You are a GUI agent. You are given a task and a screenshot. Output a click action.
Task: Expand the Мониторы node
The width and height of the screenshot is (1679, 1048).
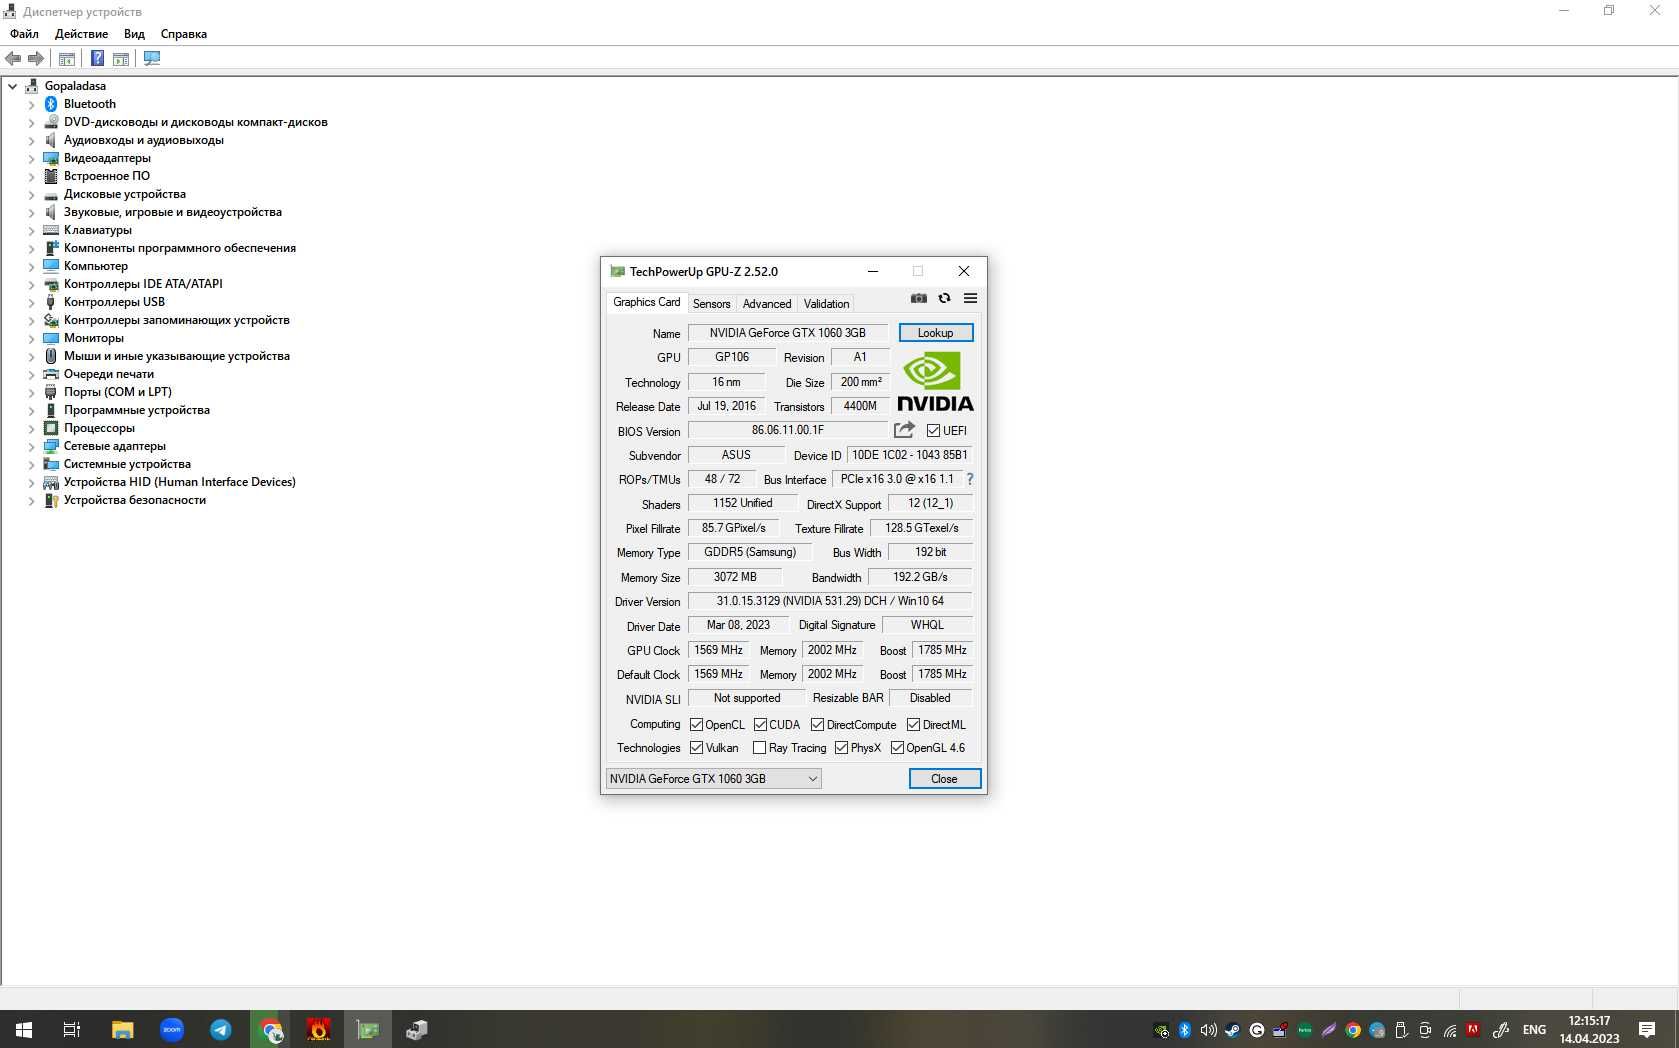[x=31, y=338]
